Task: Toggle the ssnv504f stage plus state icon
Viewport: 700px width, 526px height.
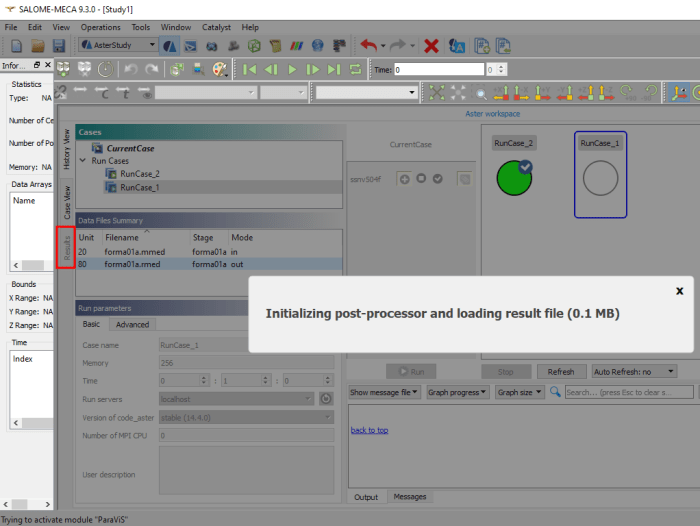Action: pyautogui.click(x=404, y=179)
